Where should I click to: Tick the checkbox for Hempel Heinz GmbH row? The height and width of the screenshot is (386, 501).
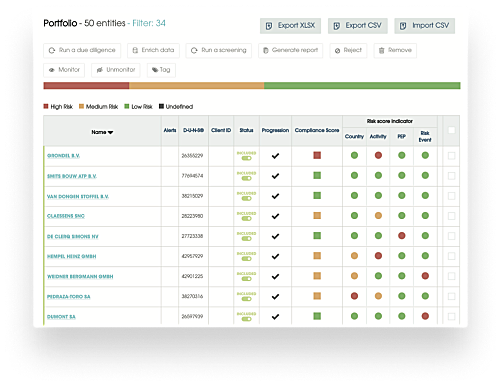pyautogui.click(x=451, y=256)
